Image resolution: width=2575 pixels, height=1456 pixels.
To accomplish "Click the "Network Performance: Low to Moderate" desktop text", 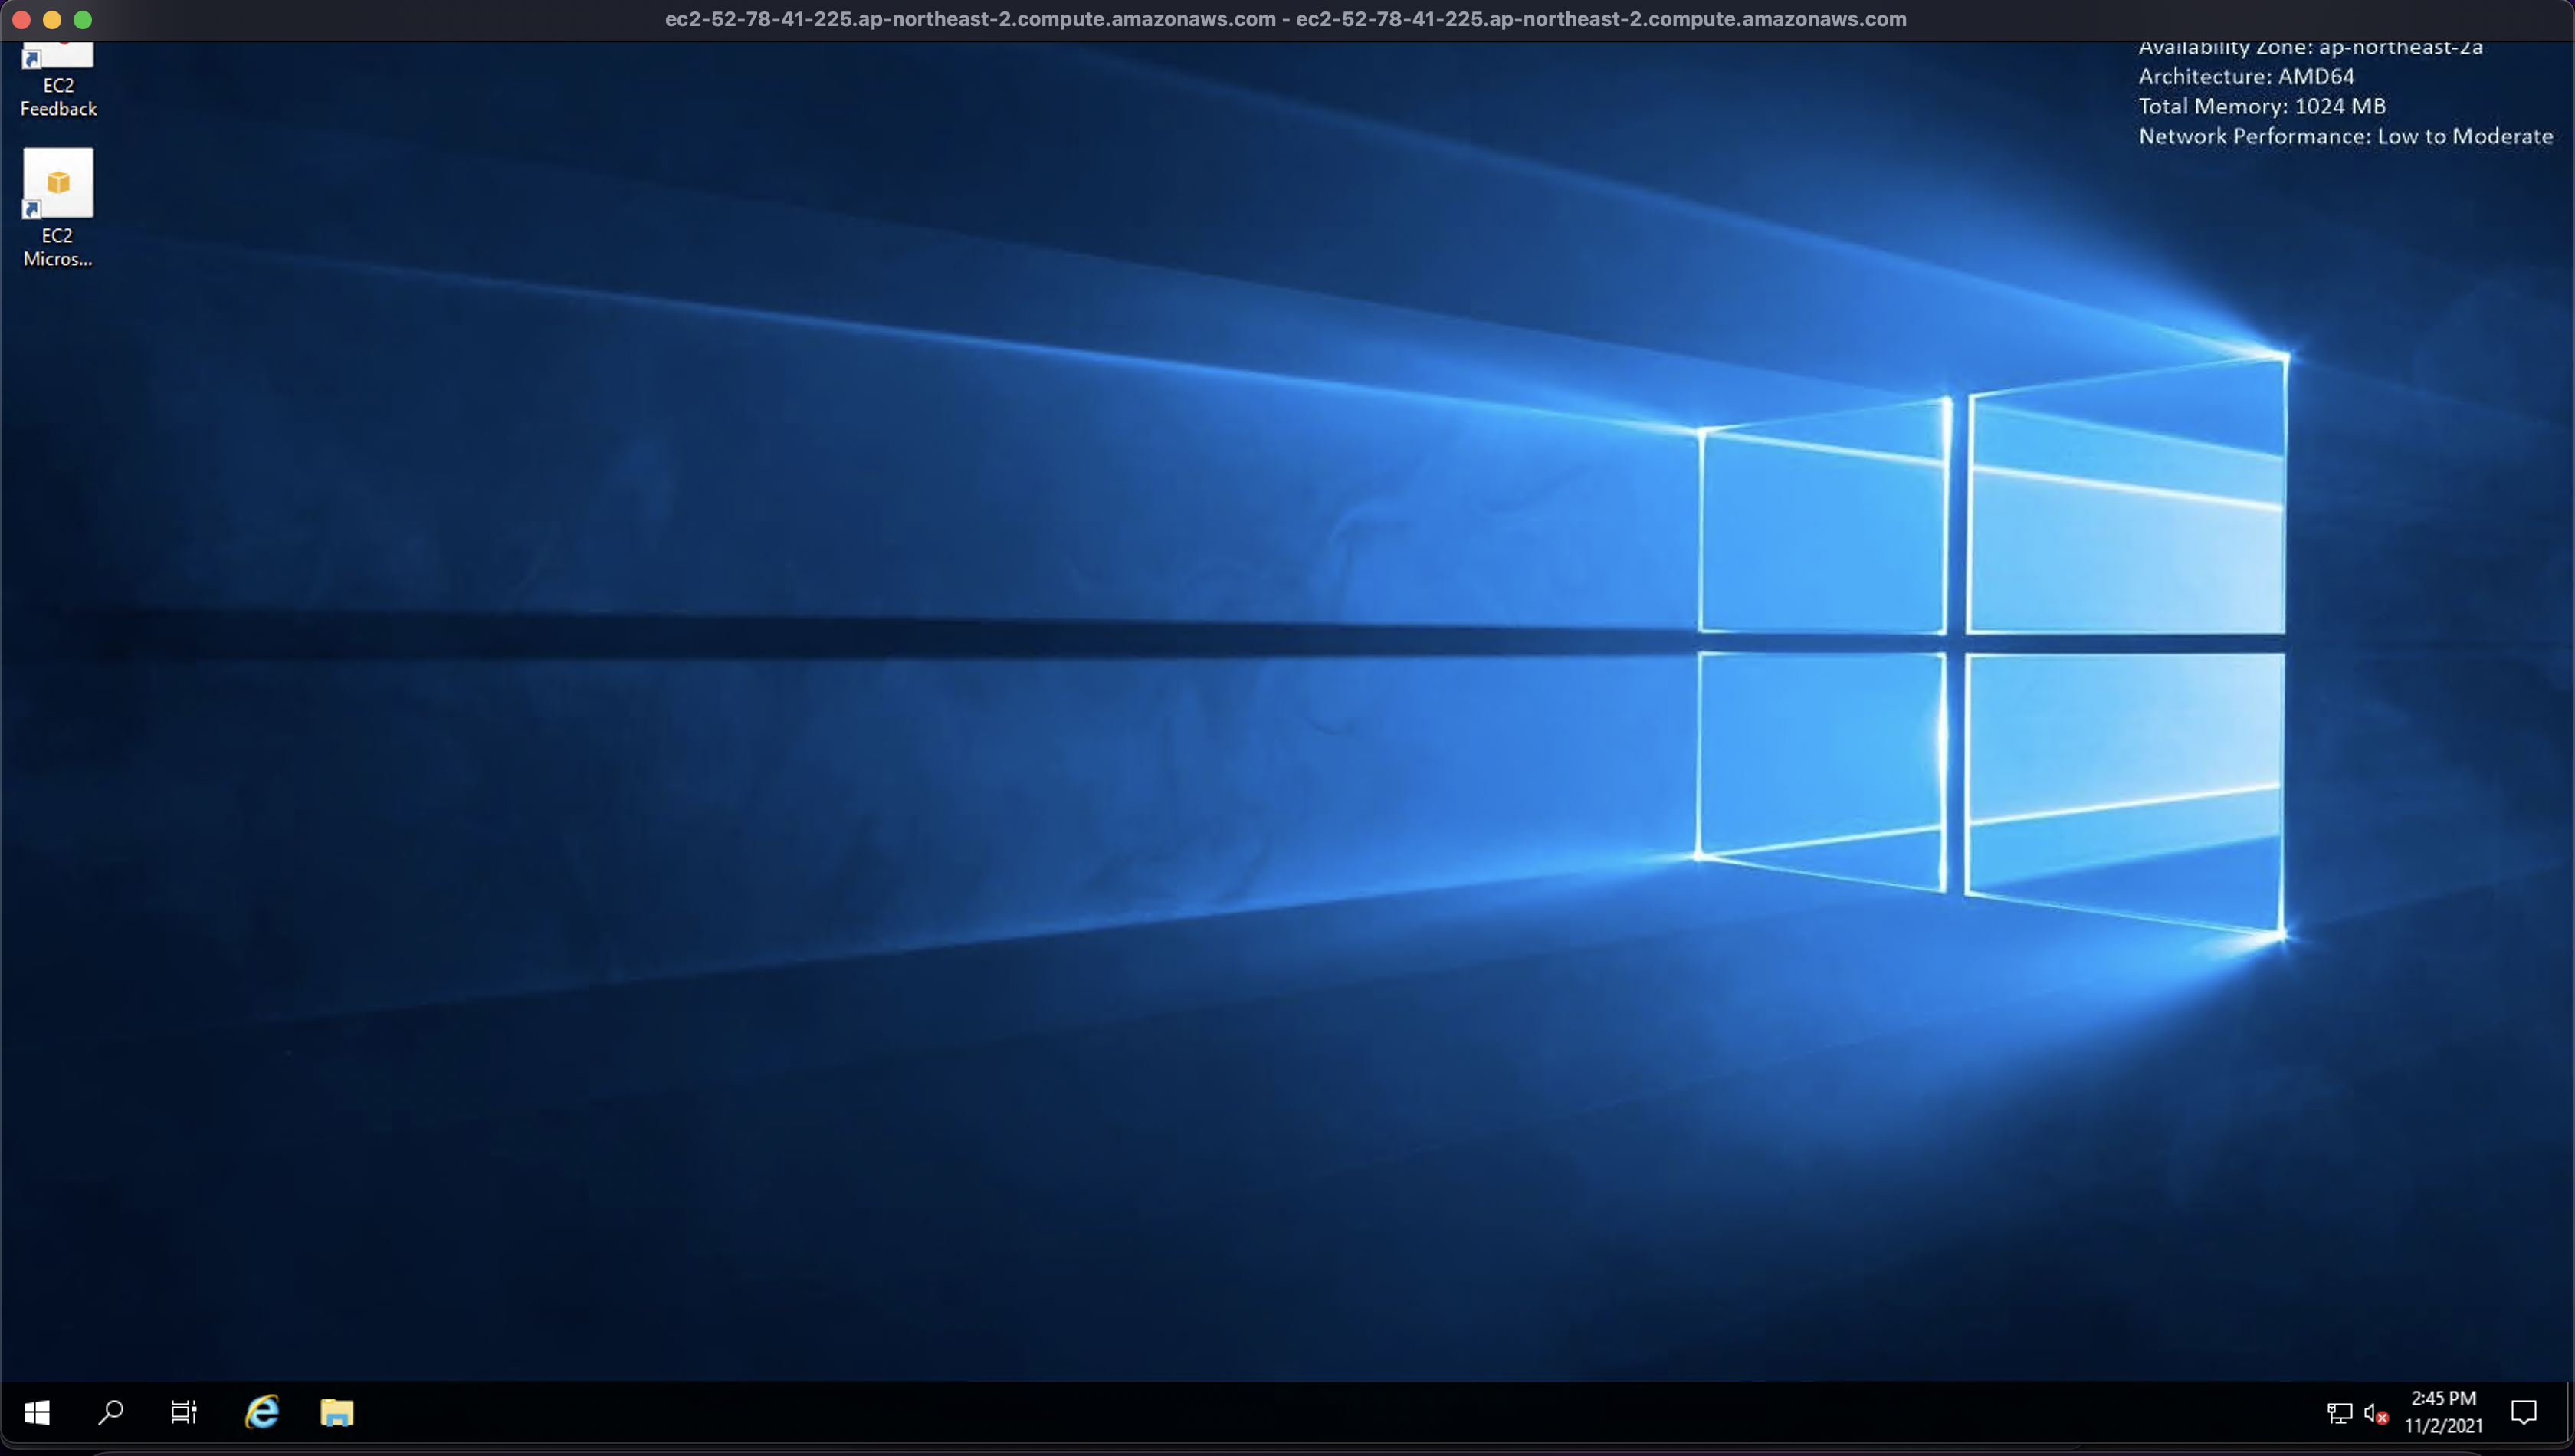I will [2345, 136].
